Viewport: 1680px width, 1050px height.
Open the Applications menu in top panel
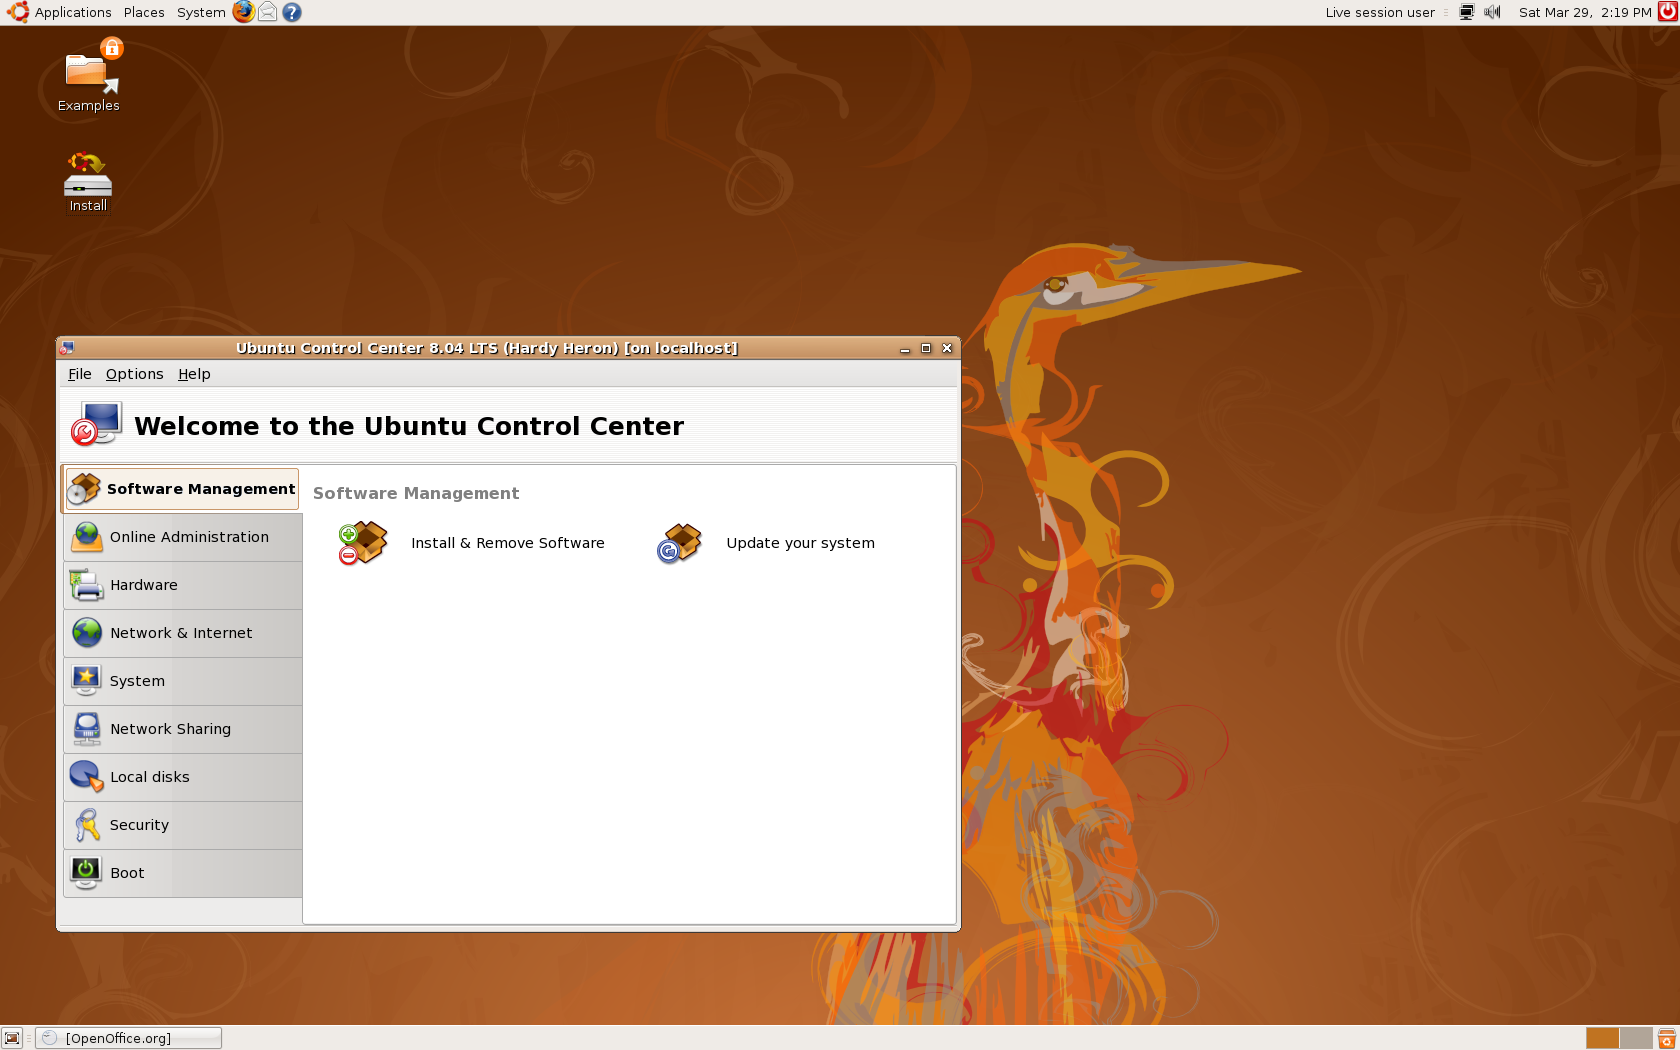click(73, 12)
